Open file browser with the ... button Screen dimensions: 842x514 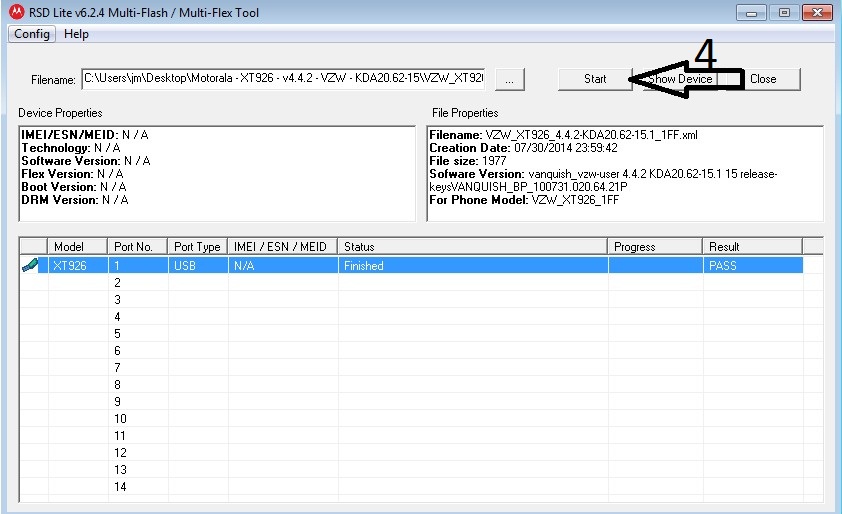pos(509,79)
